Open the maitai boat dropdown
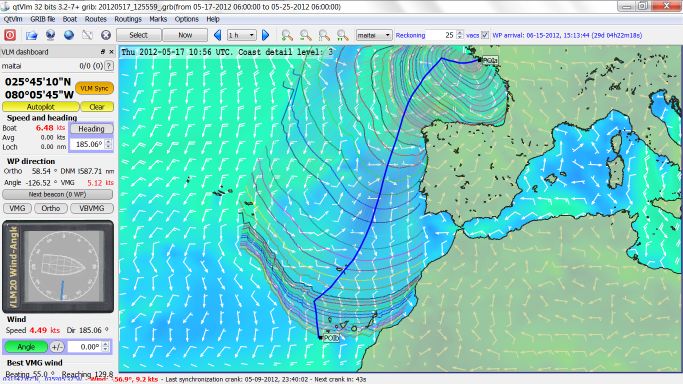The width and height of the screenshot is (683, 384). [374, 35]
